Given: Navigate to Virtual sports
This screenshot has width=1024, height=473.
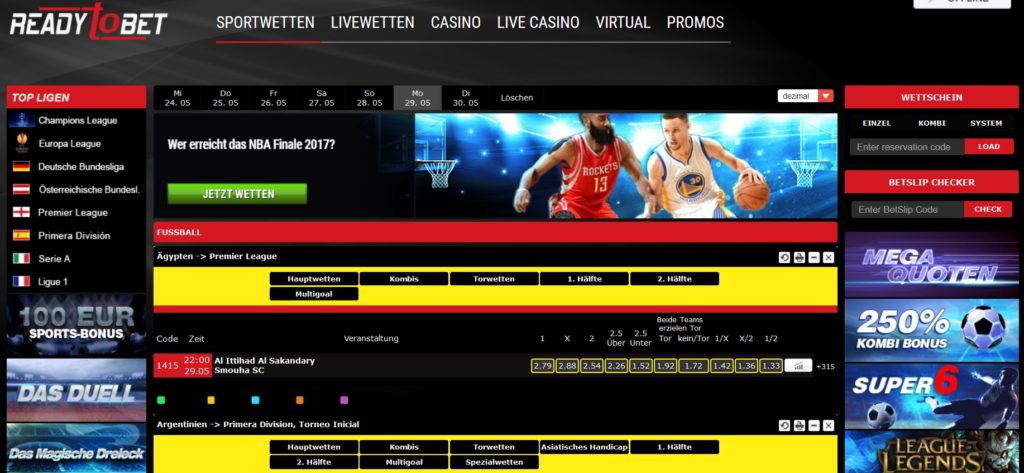Looking at the screenshot, I should [623, 23].
